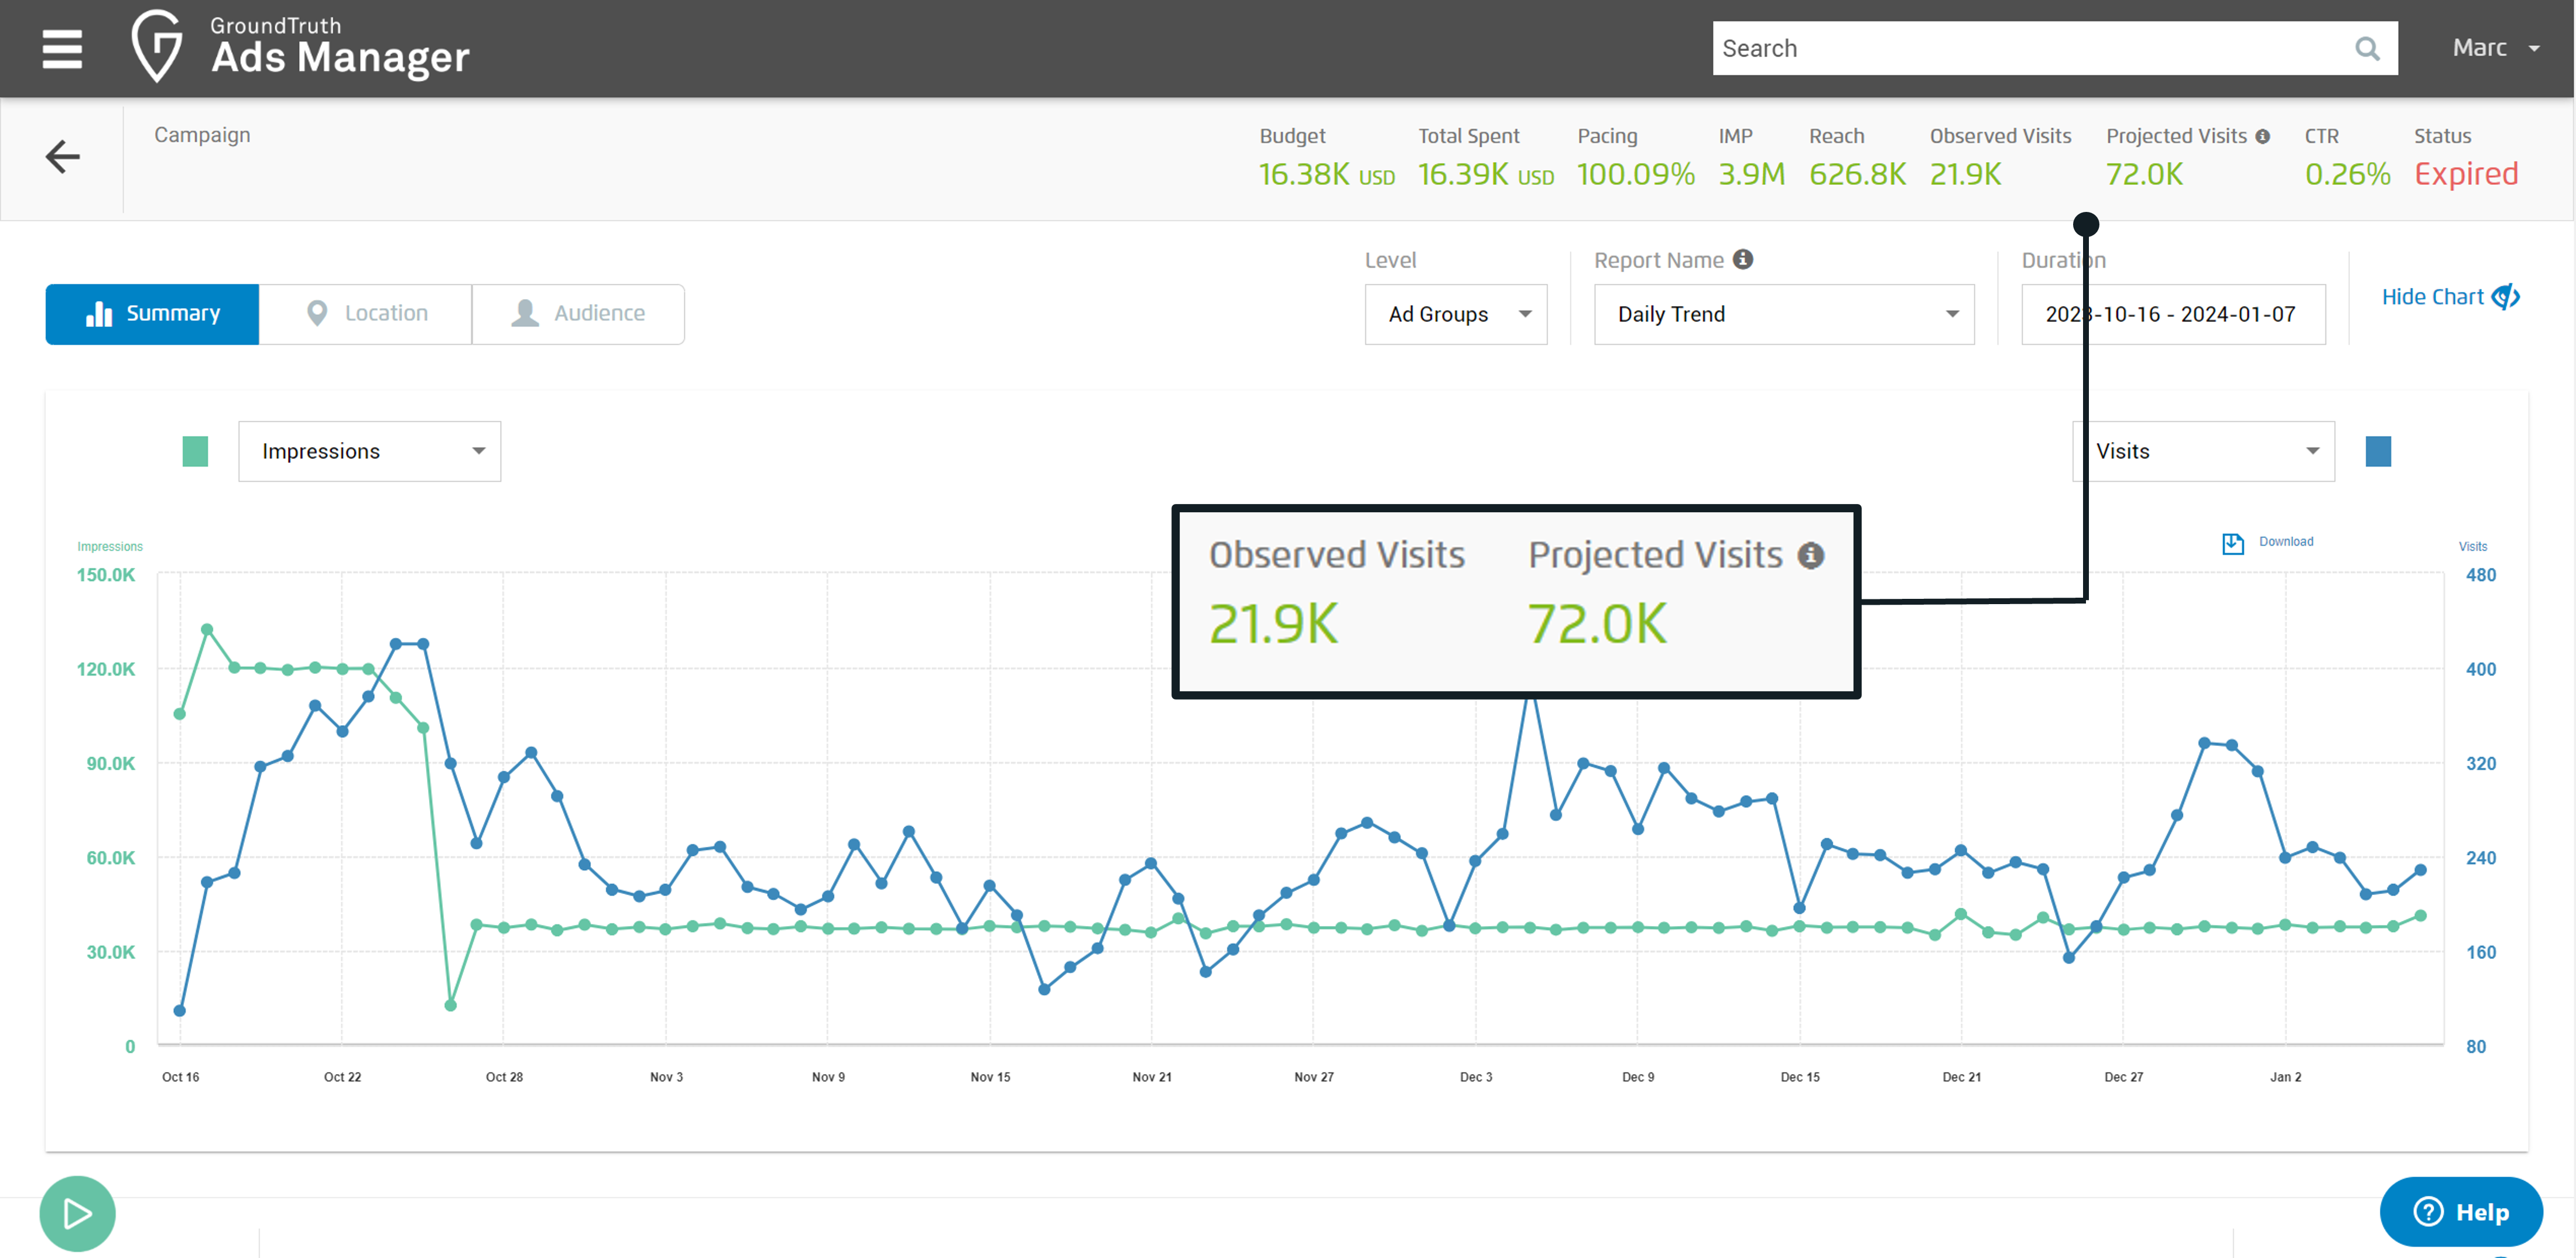Switch to the Audience tab

(578, 314)
